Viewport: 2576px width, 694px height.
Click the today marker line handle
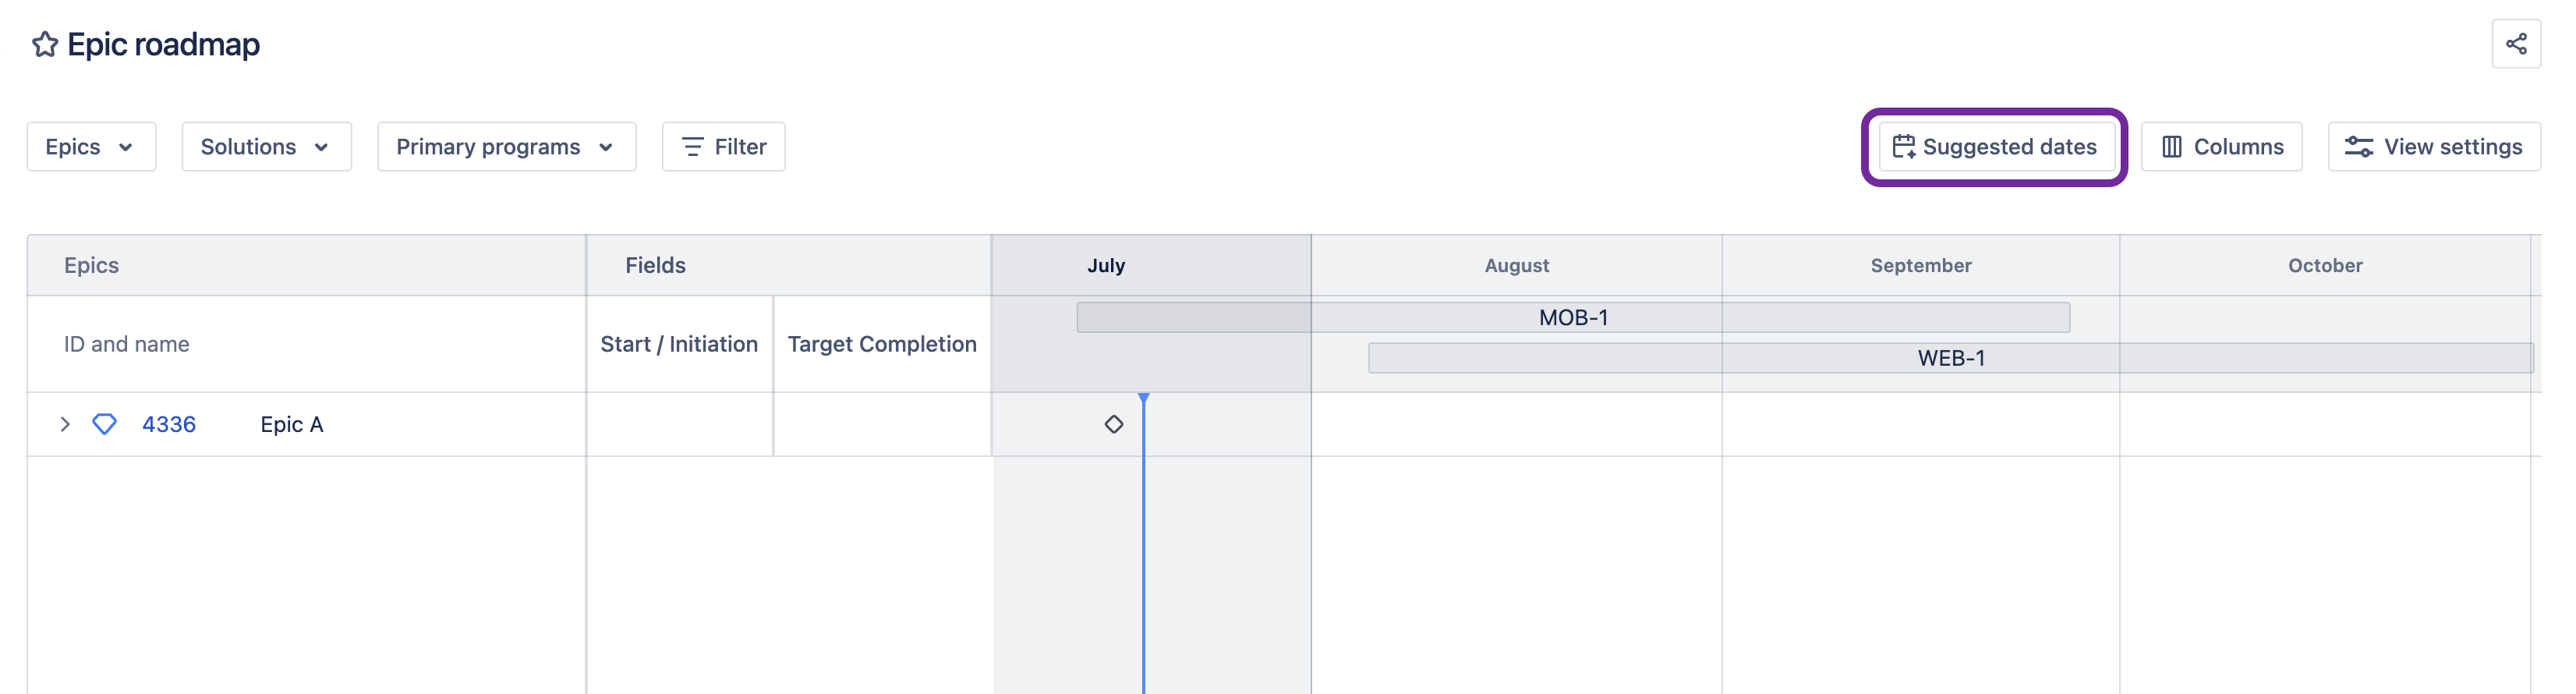pyautogui.click(x=1143, y=398)
